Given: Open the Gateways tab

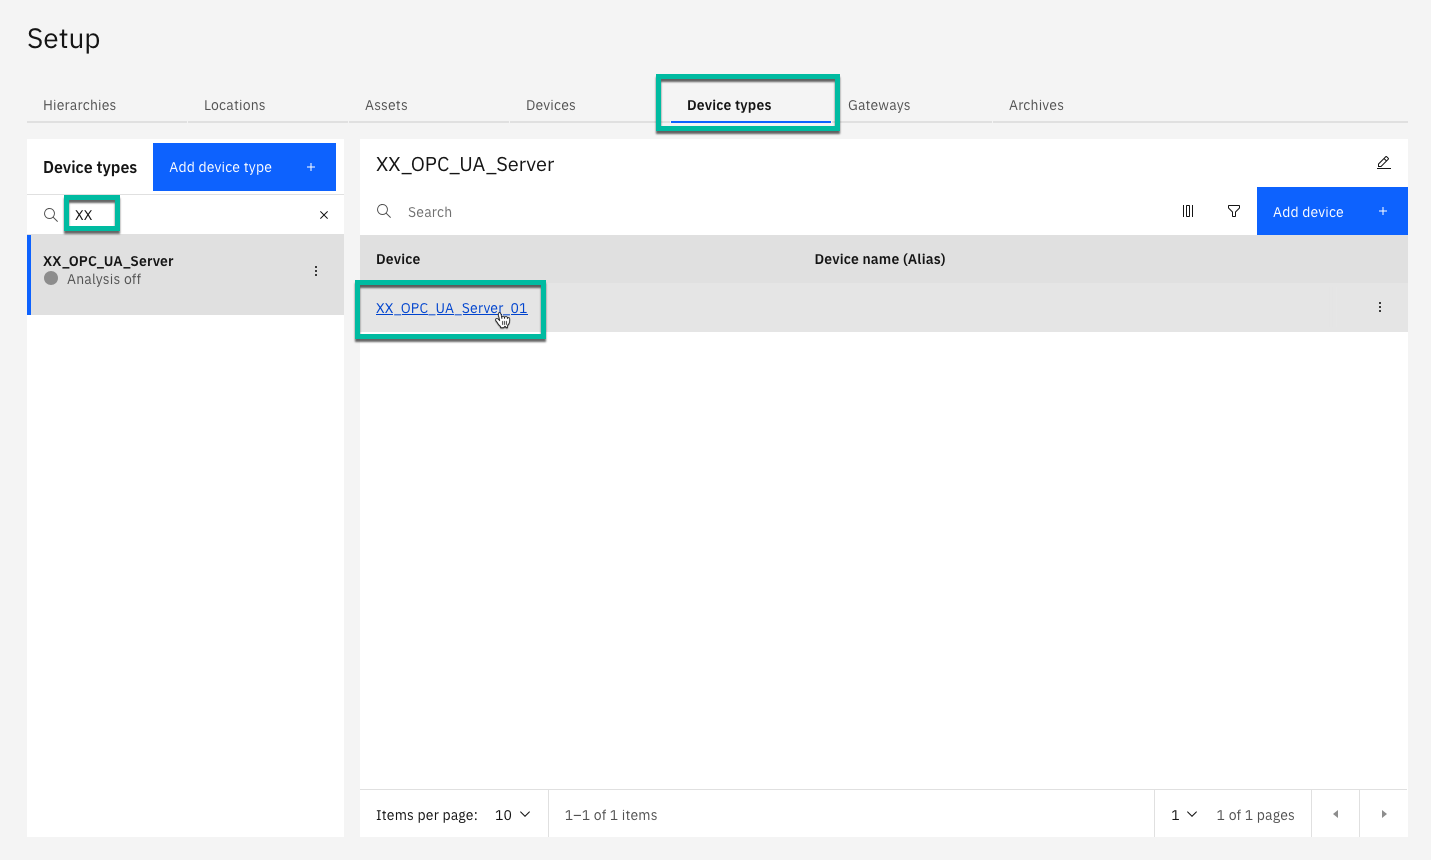Looking at the screenshot, I should 879,105.
